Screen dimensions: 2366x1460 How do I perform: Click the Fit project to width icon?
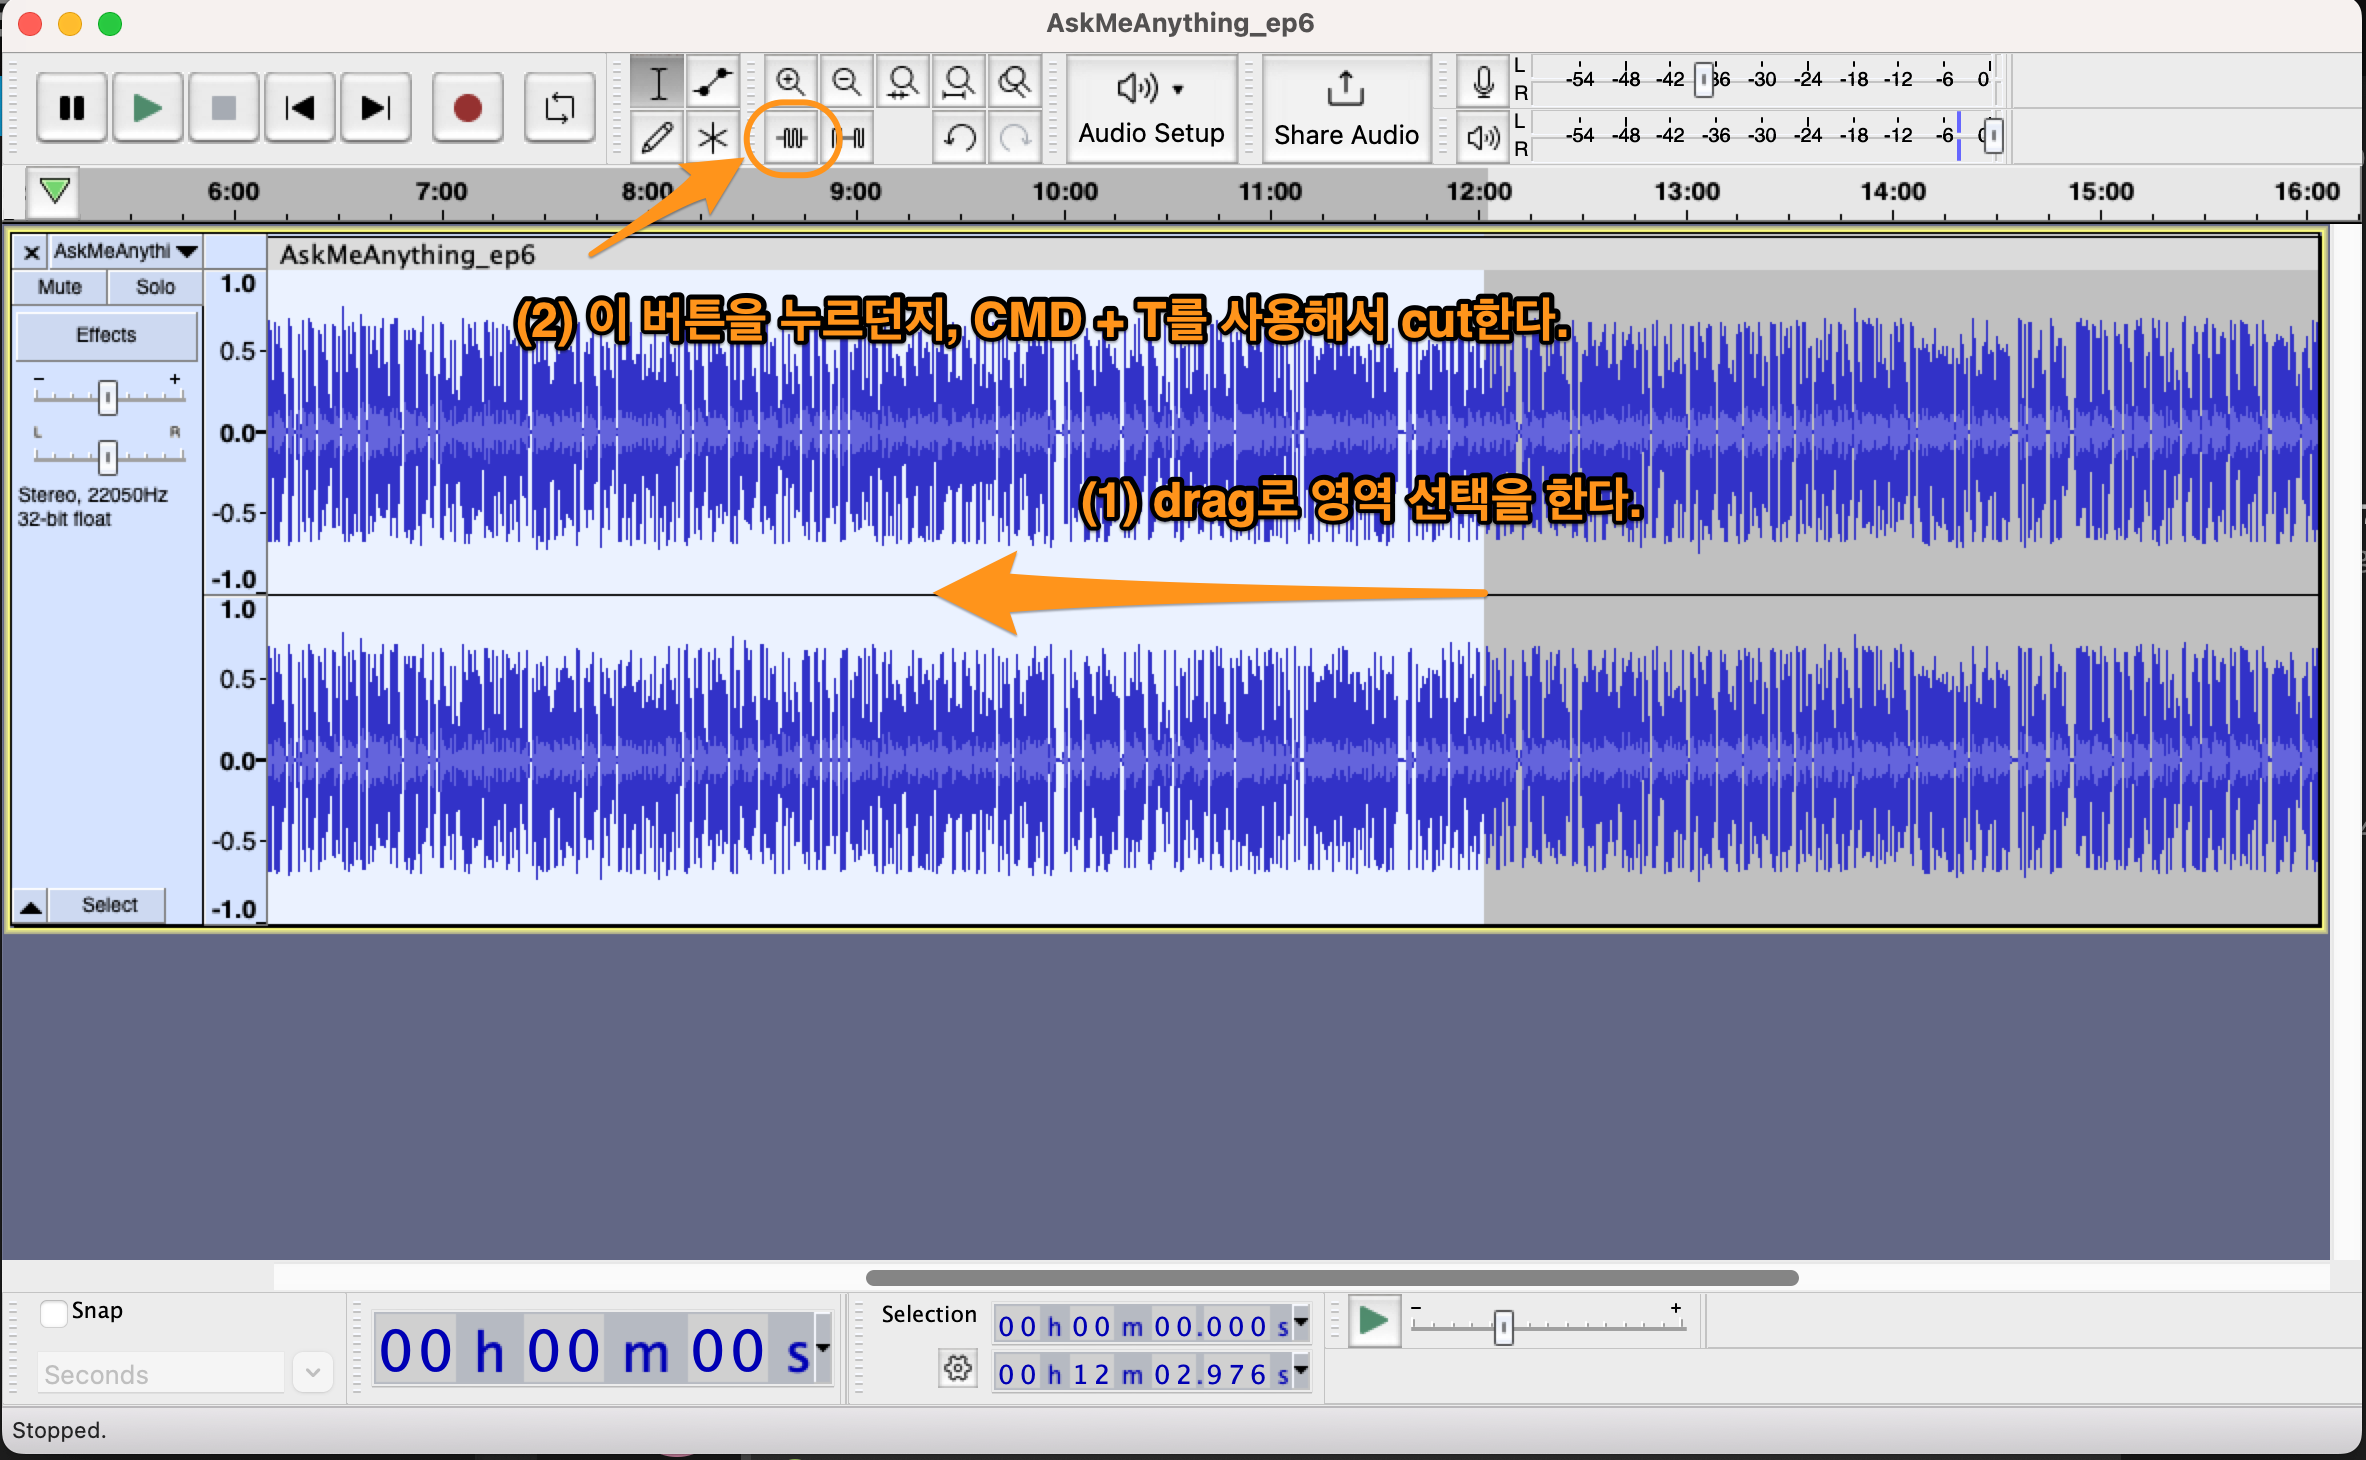(958, 82)
